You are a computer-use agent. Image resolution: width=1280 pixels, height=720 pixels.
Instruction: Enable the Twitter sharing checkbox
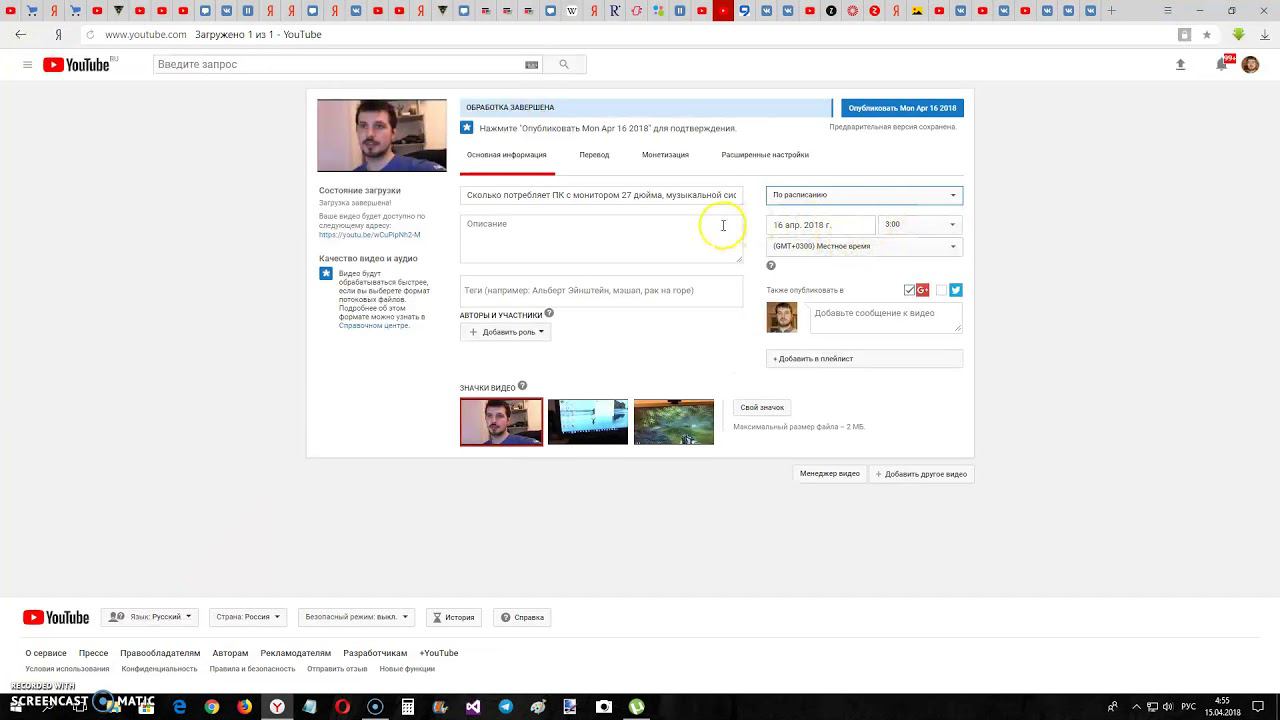[941, 290]
